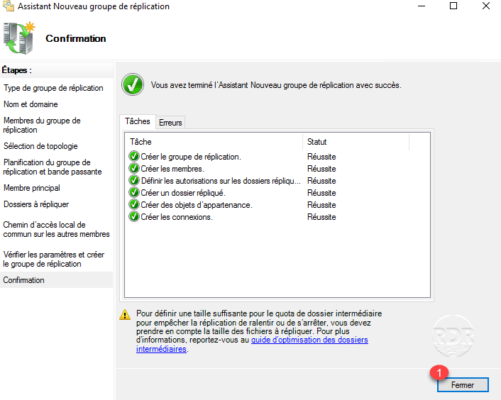Open the guide d'optimisation des dossiers intermédiaires link
This screenshot has height=400, width=501.
click(252, 344)
